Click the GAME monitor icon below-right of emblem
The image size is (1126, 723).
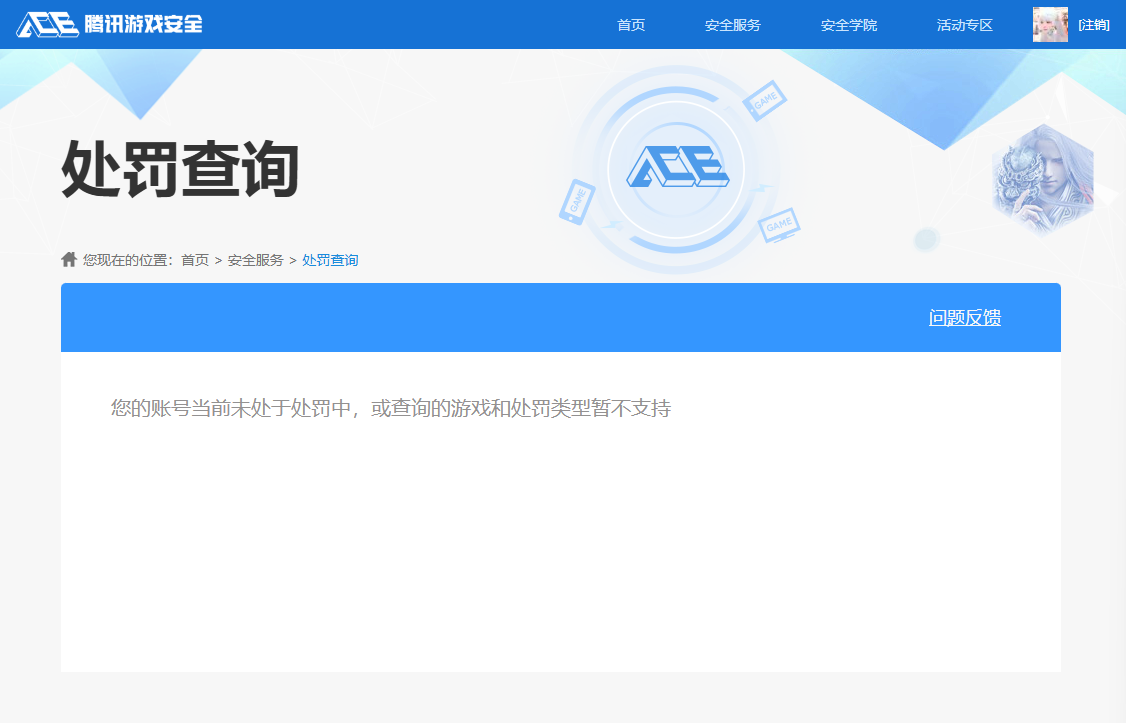[x=778, y=225]
